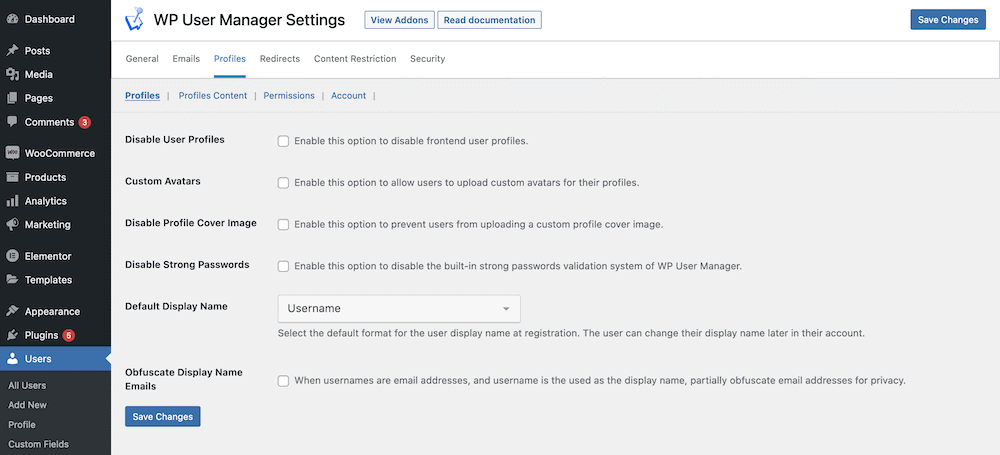Enable the Disable User Profiles checkbox
The width and height of the screenshot is (1000, 455).
[283, 141]
